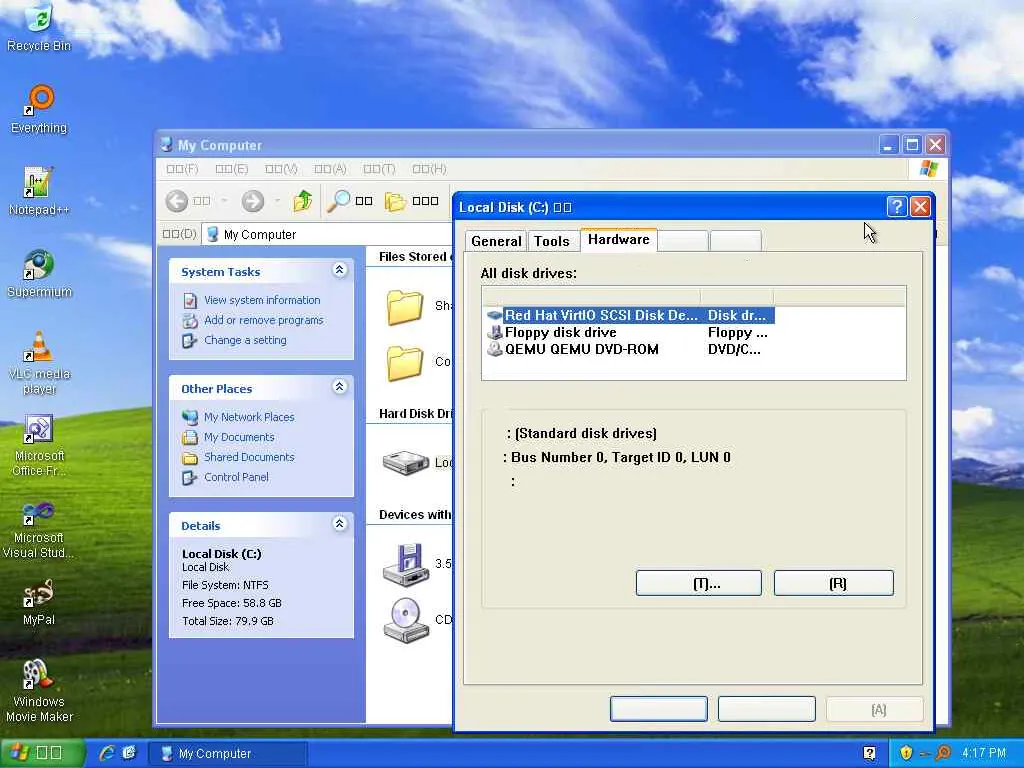
Task: Open the (V) View menu
Action: coord(281,169)
